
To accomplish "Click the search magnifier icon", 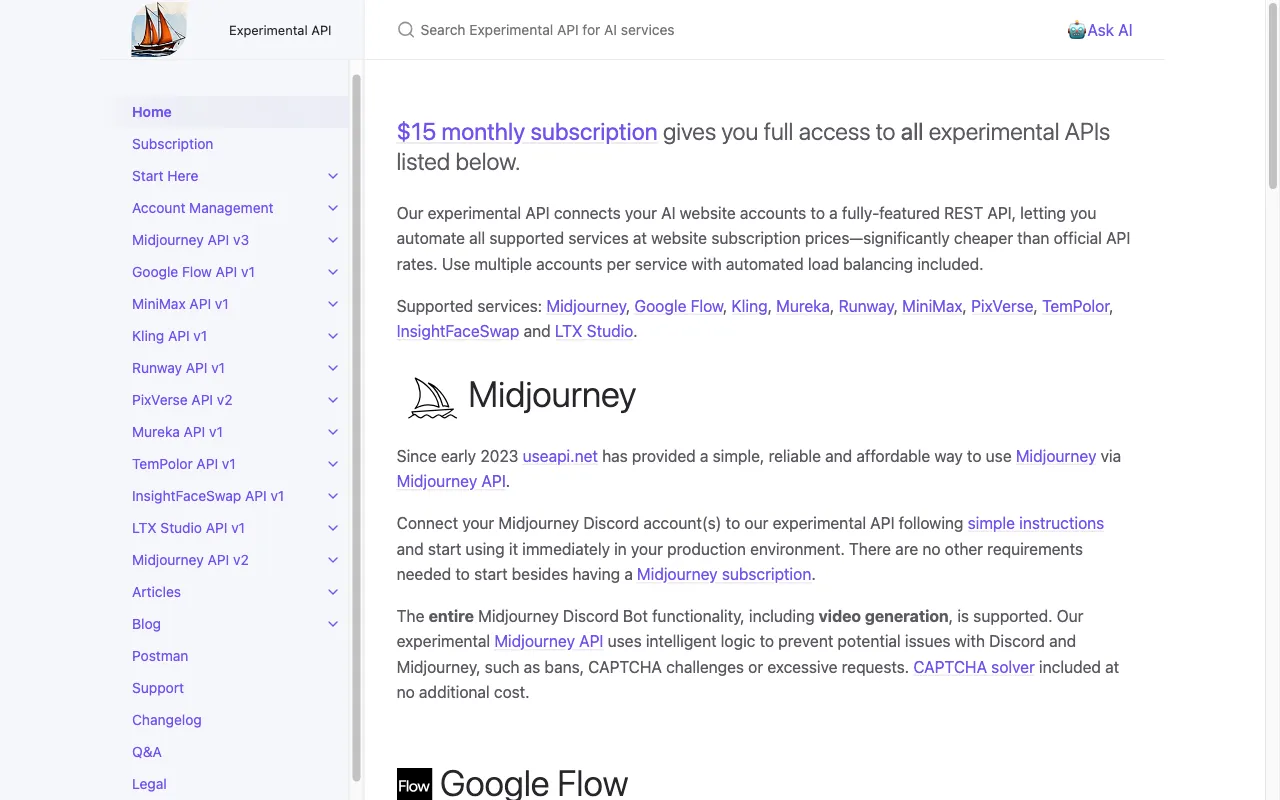I will (x=406, y=30).
